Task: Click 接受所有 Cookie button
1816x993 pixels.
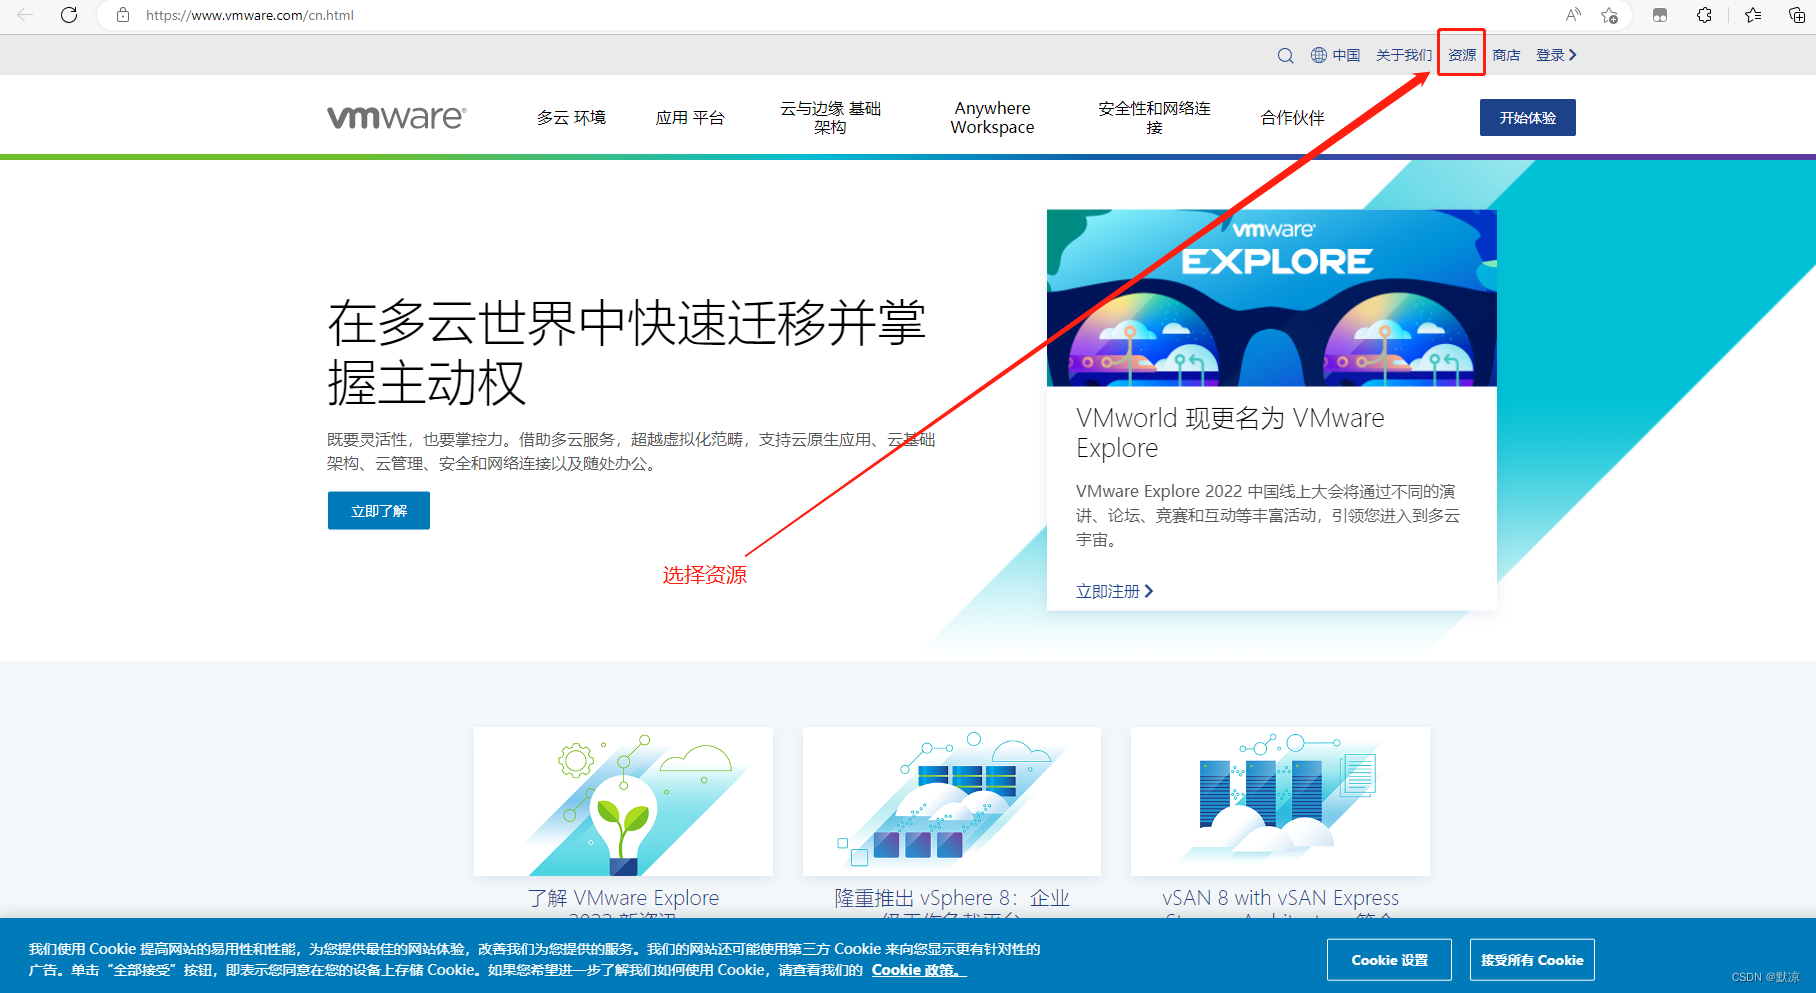Action: (x=1532, y=960)
